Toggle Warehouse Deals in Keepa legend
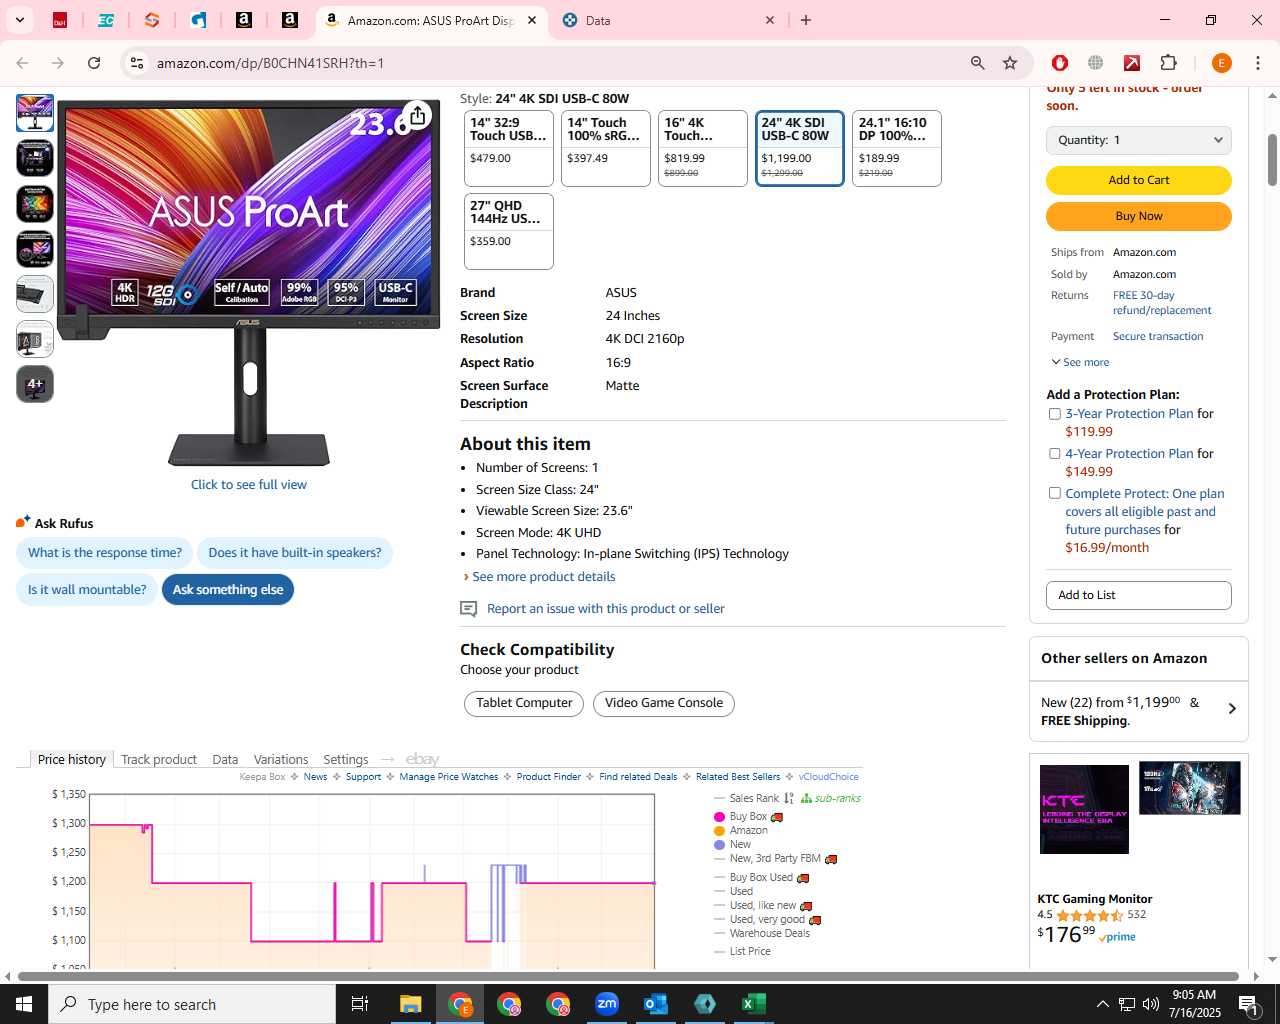 click(x=762, y=934)
